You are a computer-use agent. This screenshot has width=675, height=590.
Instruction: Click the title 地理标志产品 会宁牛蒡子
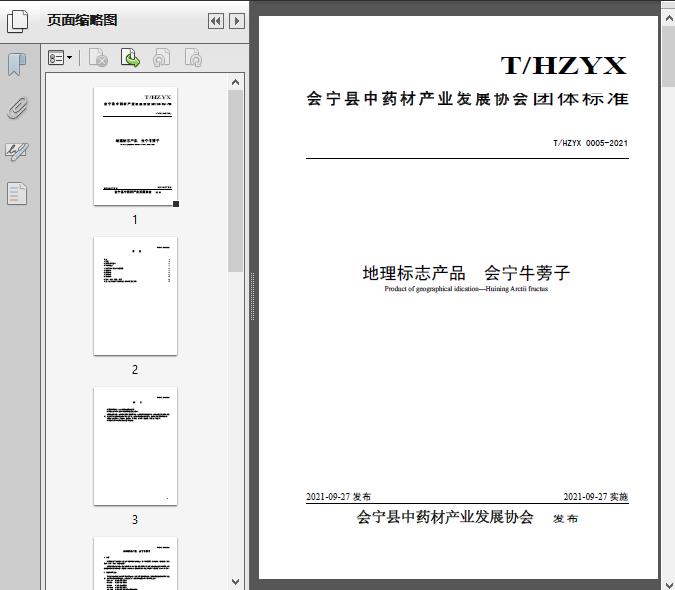(466, 273)
